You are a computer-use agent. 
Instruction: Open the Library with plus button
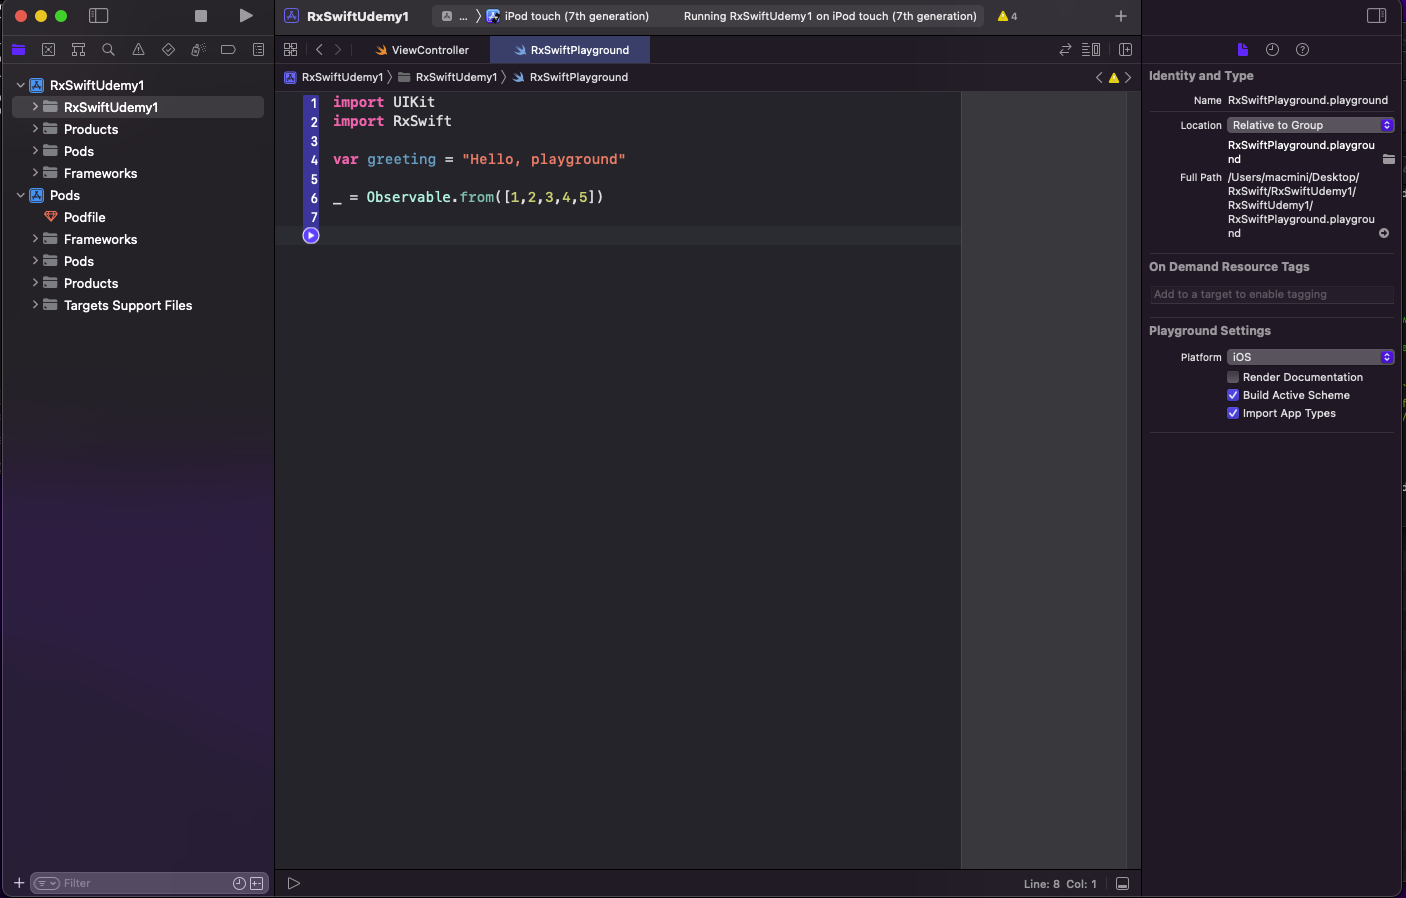[x=1121, y=16]
